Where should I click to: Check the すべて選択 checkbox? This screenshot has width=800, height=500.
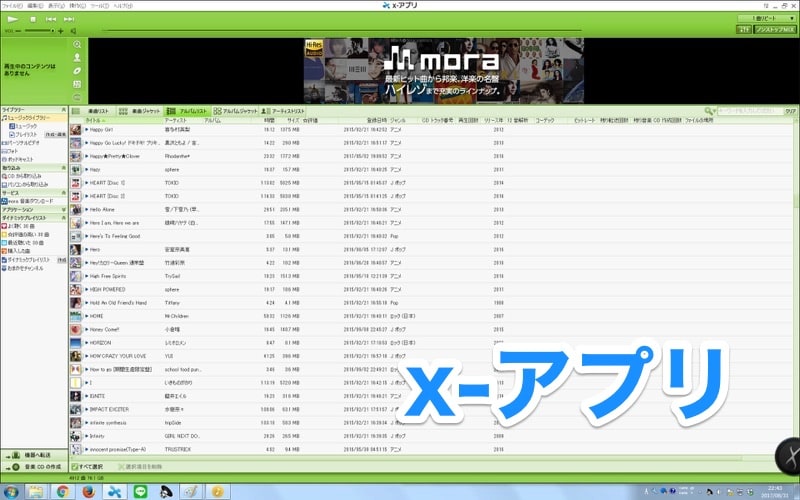pyautogui.click(x=75, y=466)
